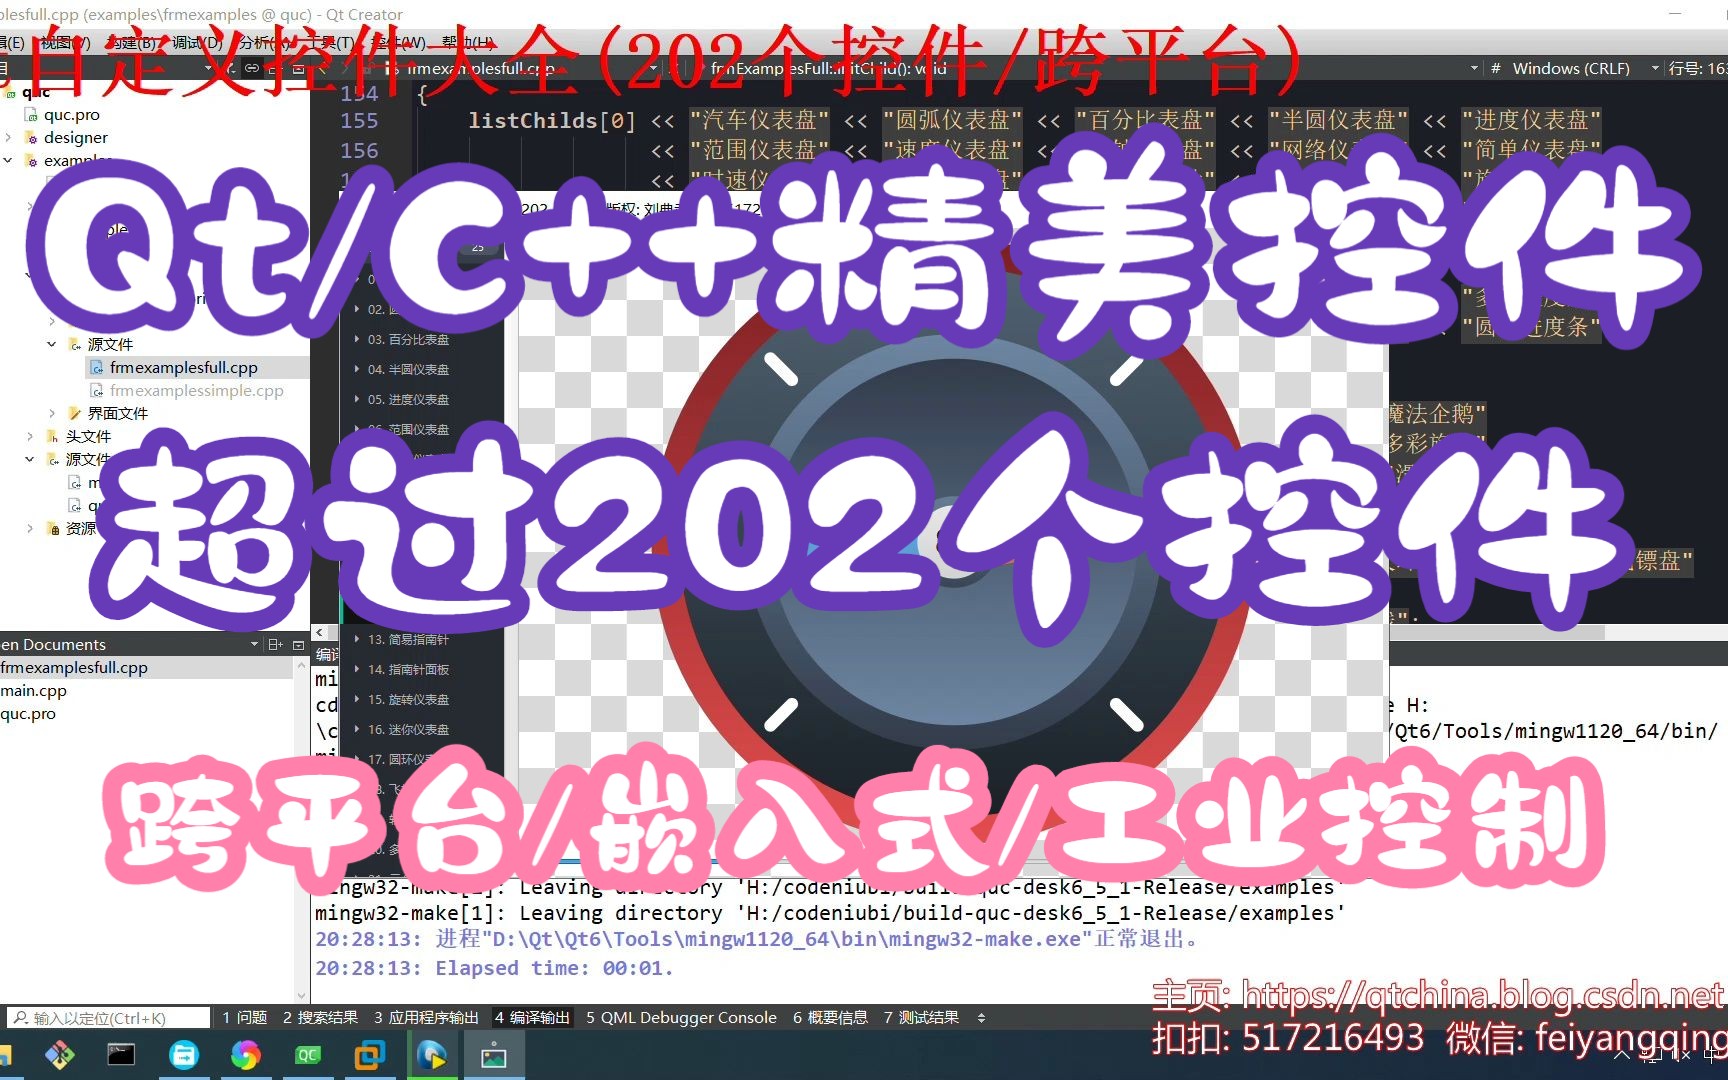Open the 视图(V) menu
Screen dimensions: 1728x1080
pos(66,42)
